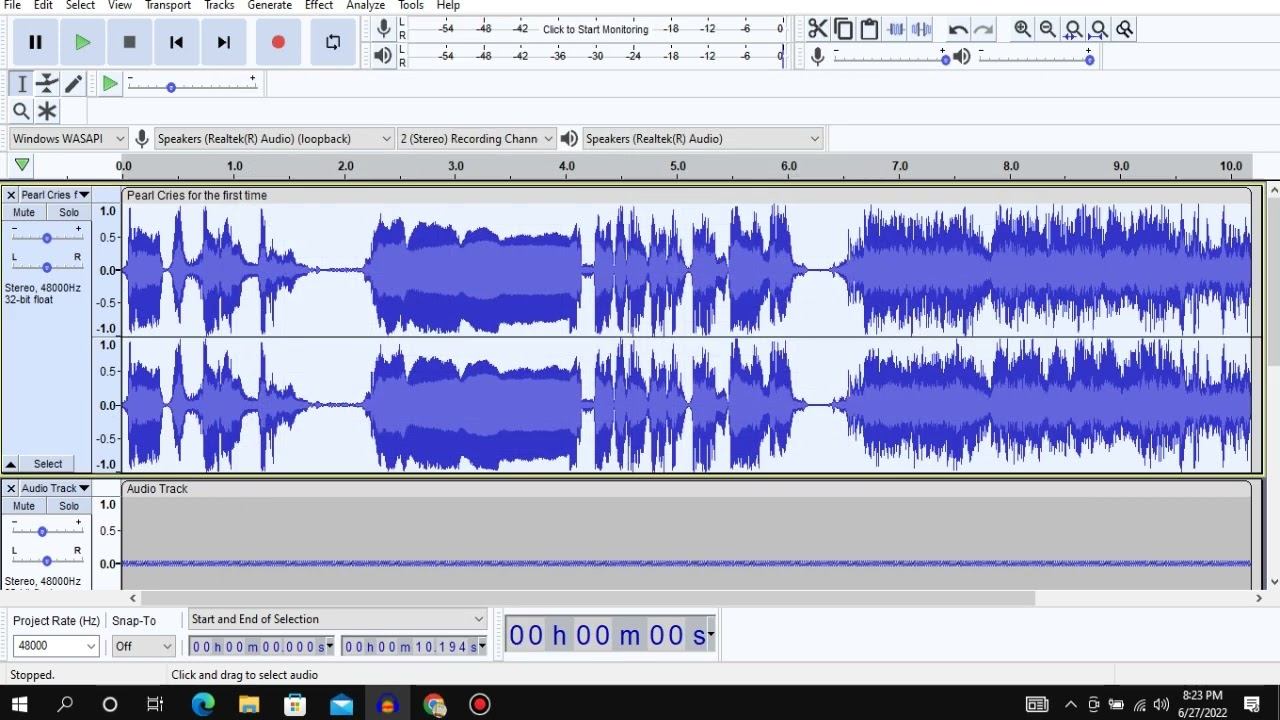Skip to start of project
This screenshot has width=1280, height=720.
click(x=176, y=42)
